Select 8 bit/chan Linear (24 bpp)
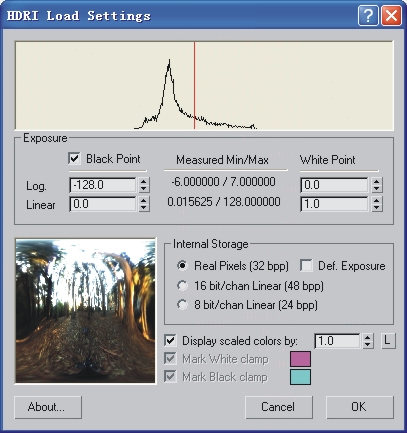The width and height of the screenshot is (407, 433). [182, 305]
